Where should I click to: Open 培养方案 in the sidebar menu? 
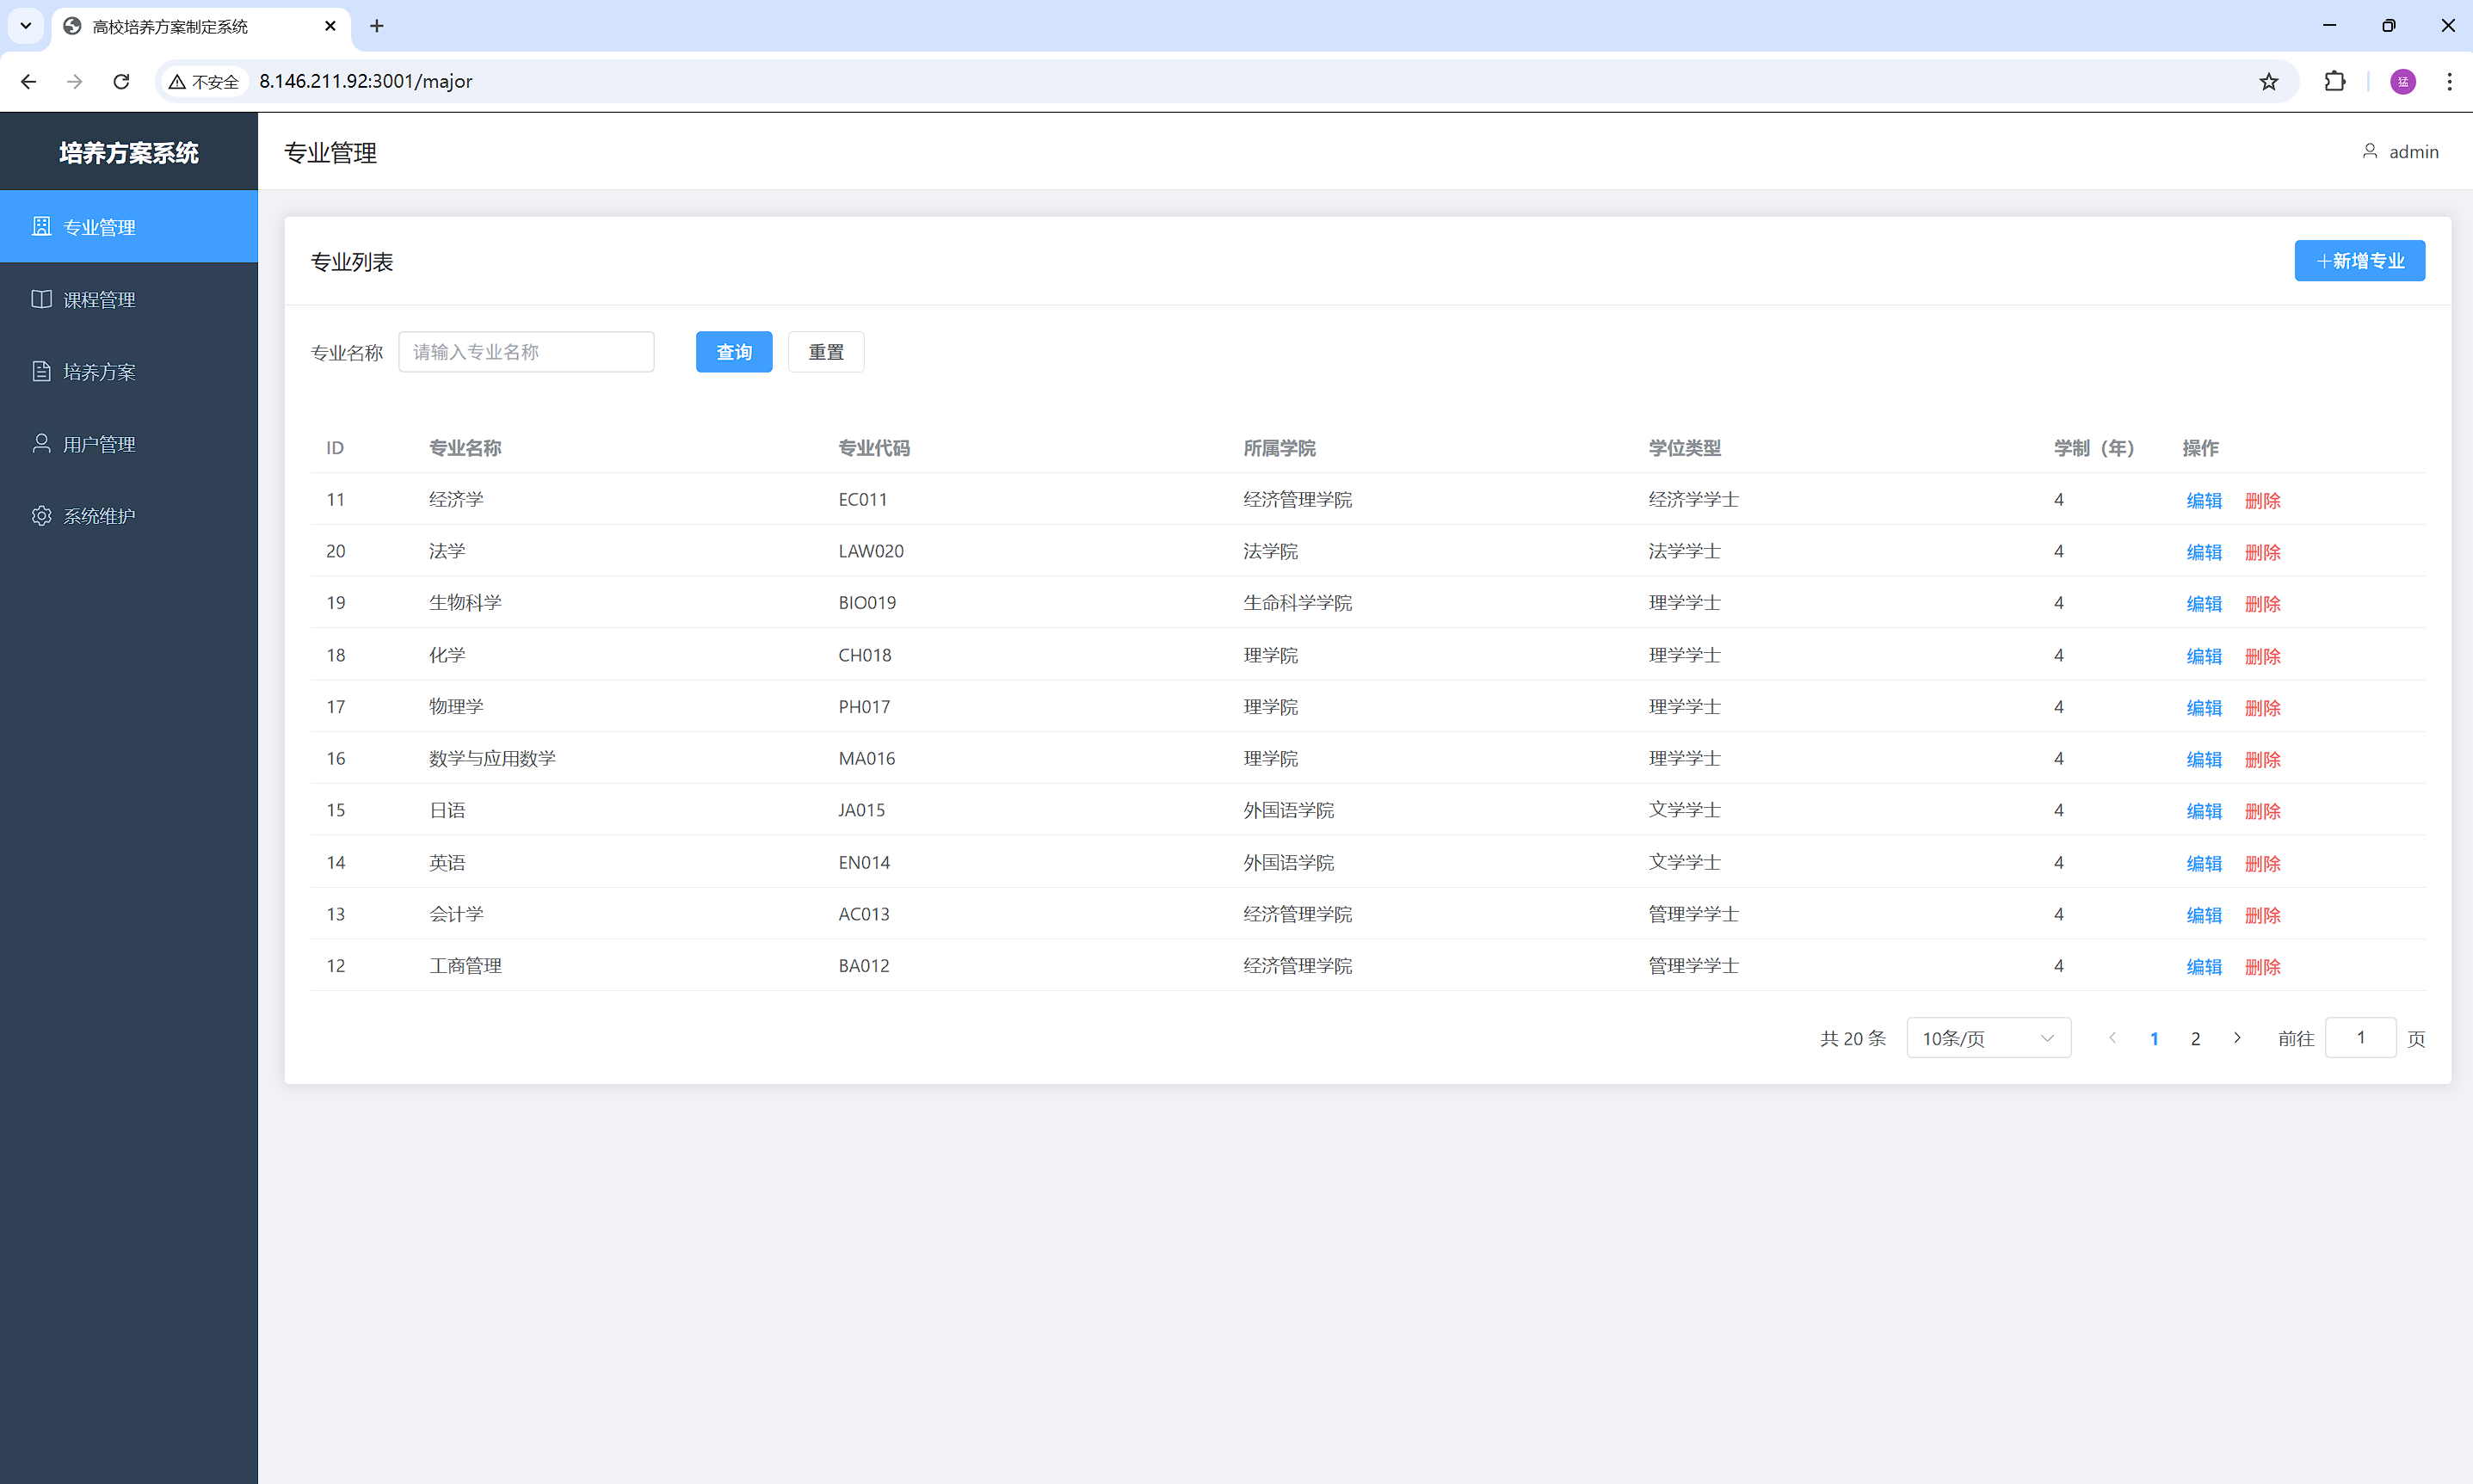coord(99,372)
